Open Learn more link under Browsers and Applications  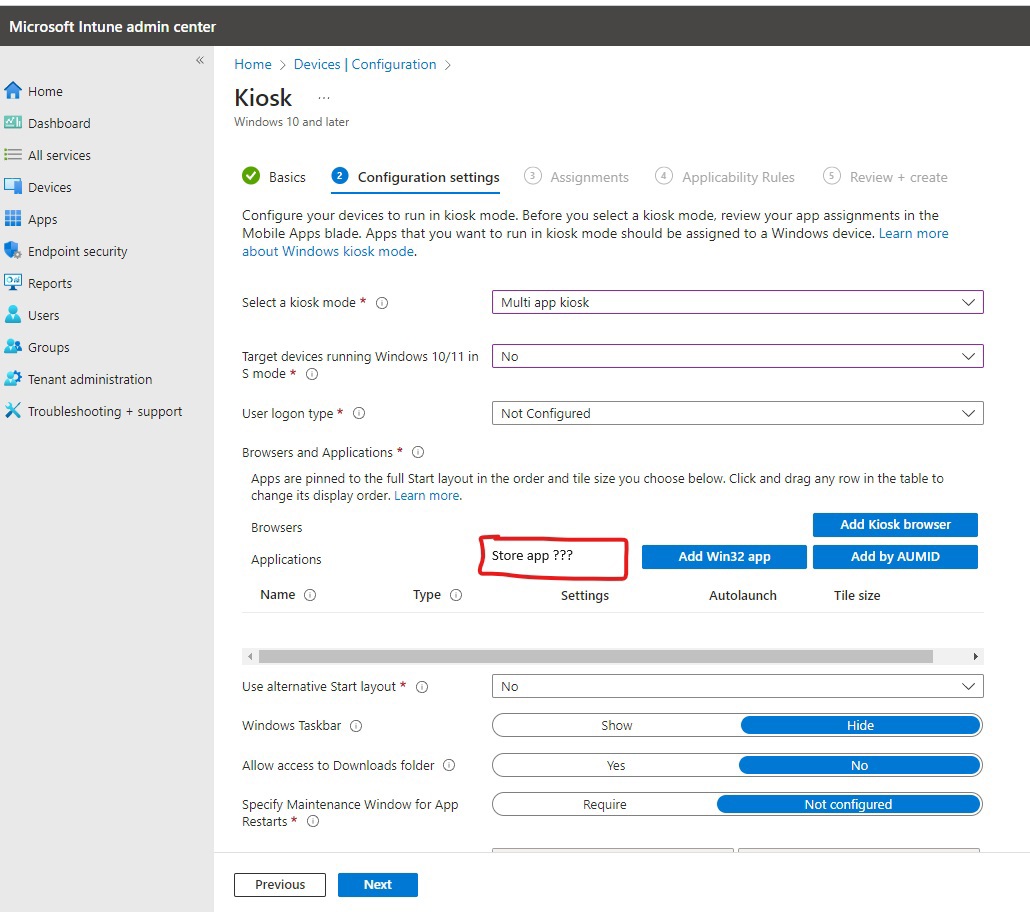[x=426, y=495]
